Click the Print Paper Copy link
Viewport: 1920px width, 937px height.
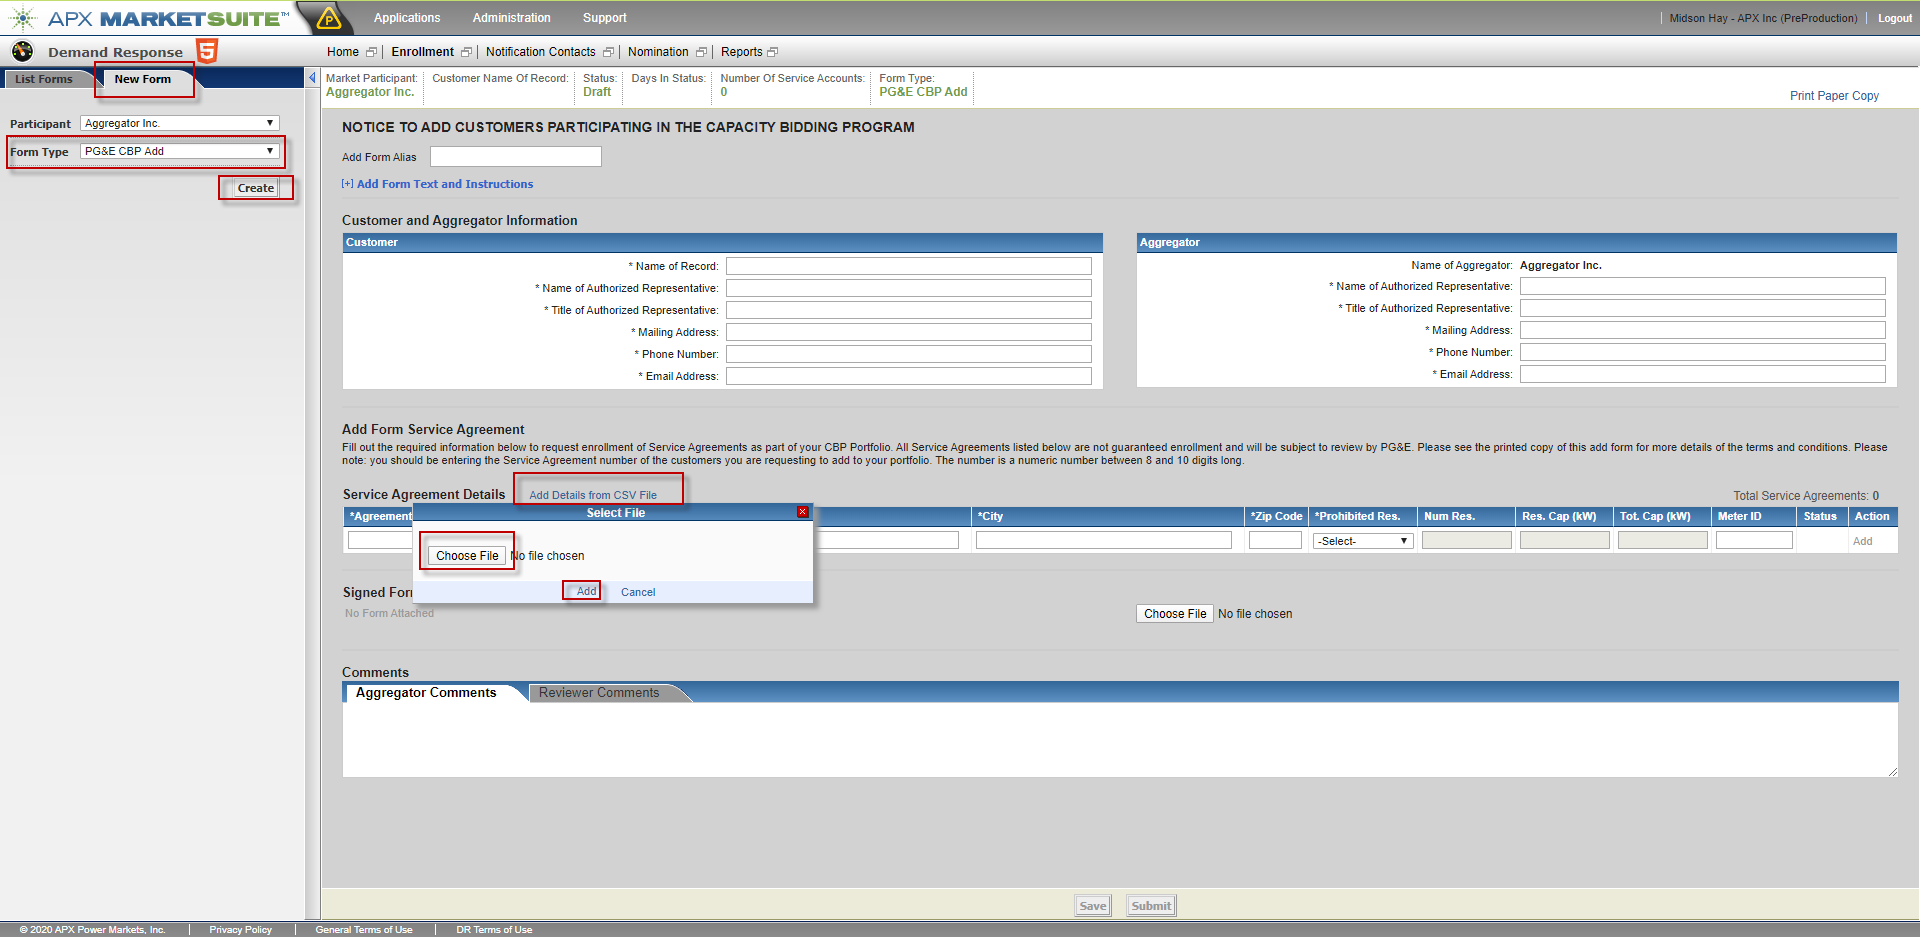(x=1833, y=96)
